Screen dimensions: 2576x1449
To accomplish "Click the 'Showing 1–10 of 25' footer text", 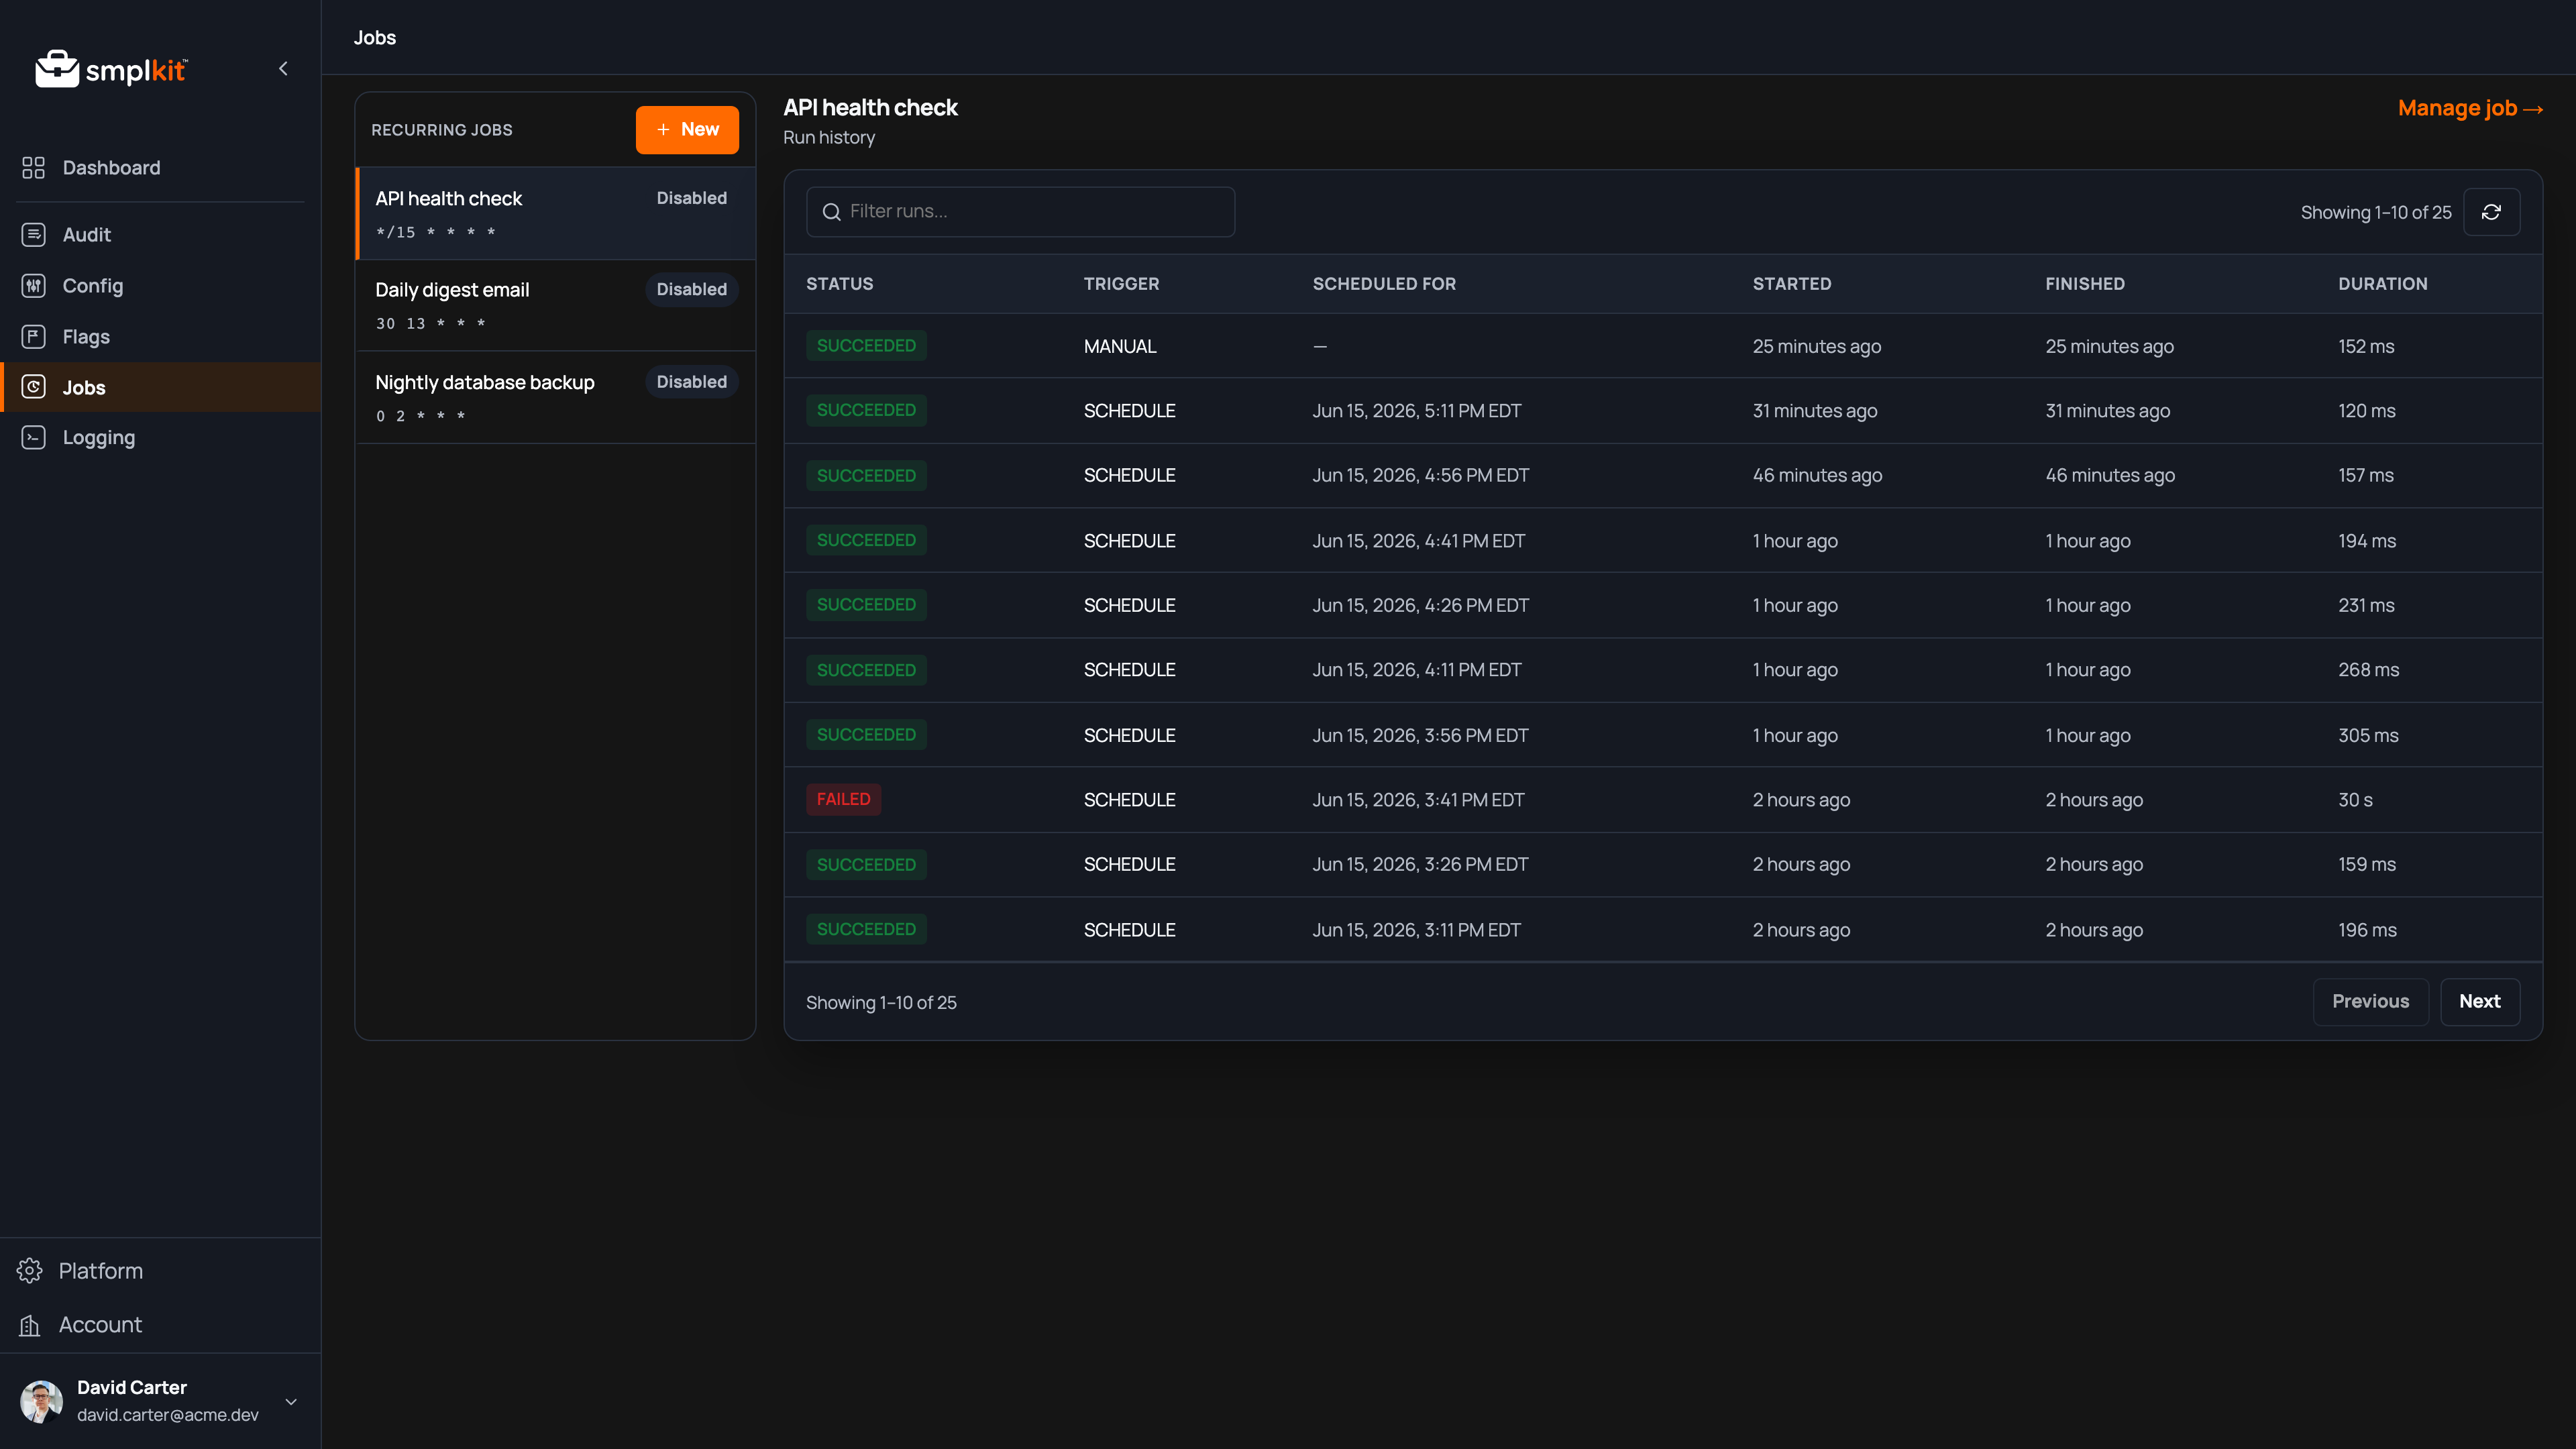I will click(881, 1002).
